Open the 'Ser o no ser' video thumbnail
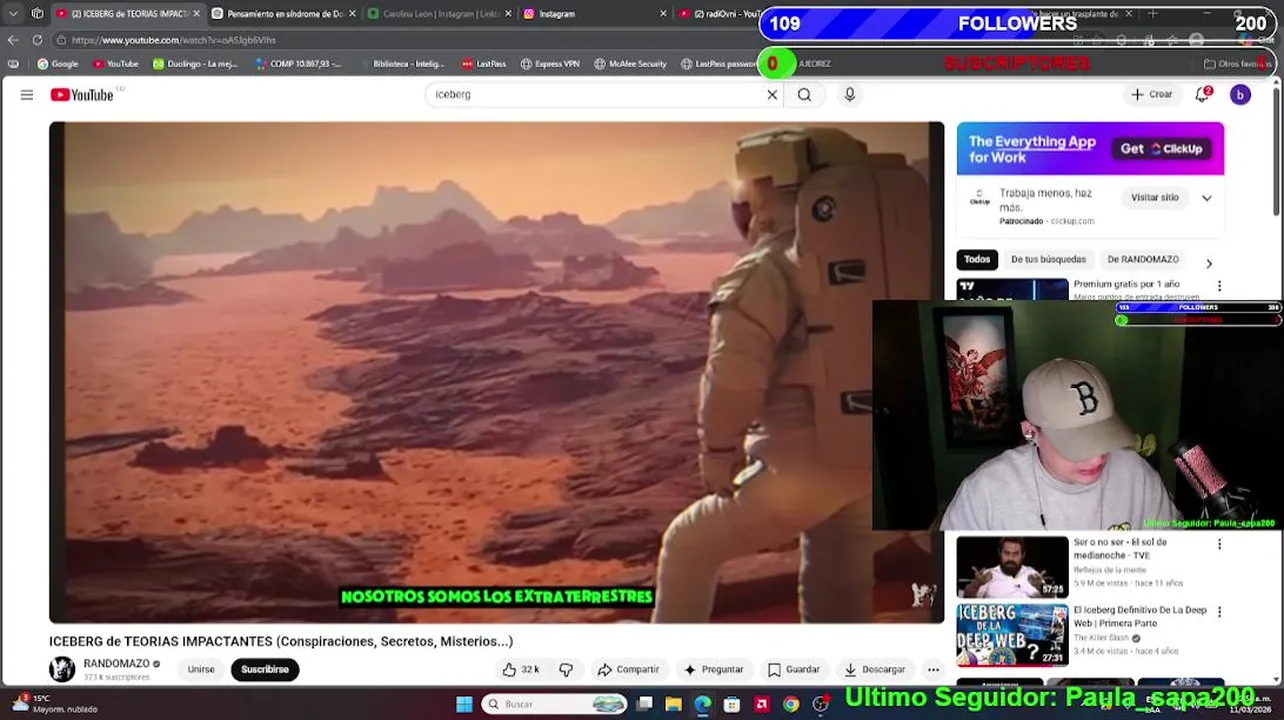The image size is (1284, 720). point(1012,567)
